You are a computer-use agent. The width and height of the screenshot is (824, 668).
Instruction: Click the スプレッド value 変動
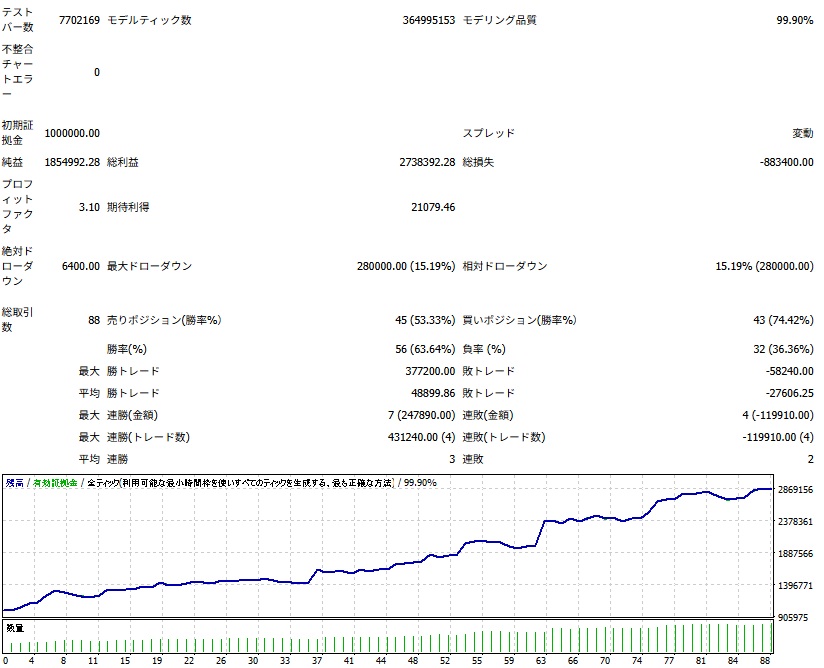802,133
